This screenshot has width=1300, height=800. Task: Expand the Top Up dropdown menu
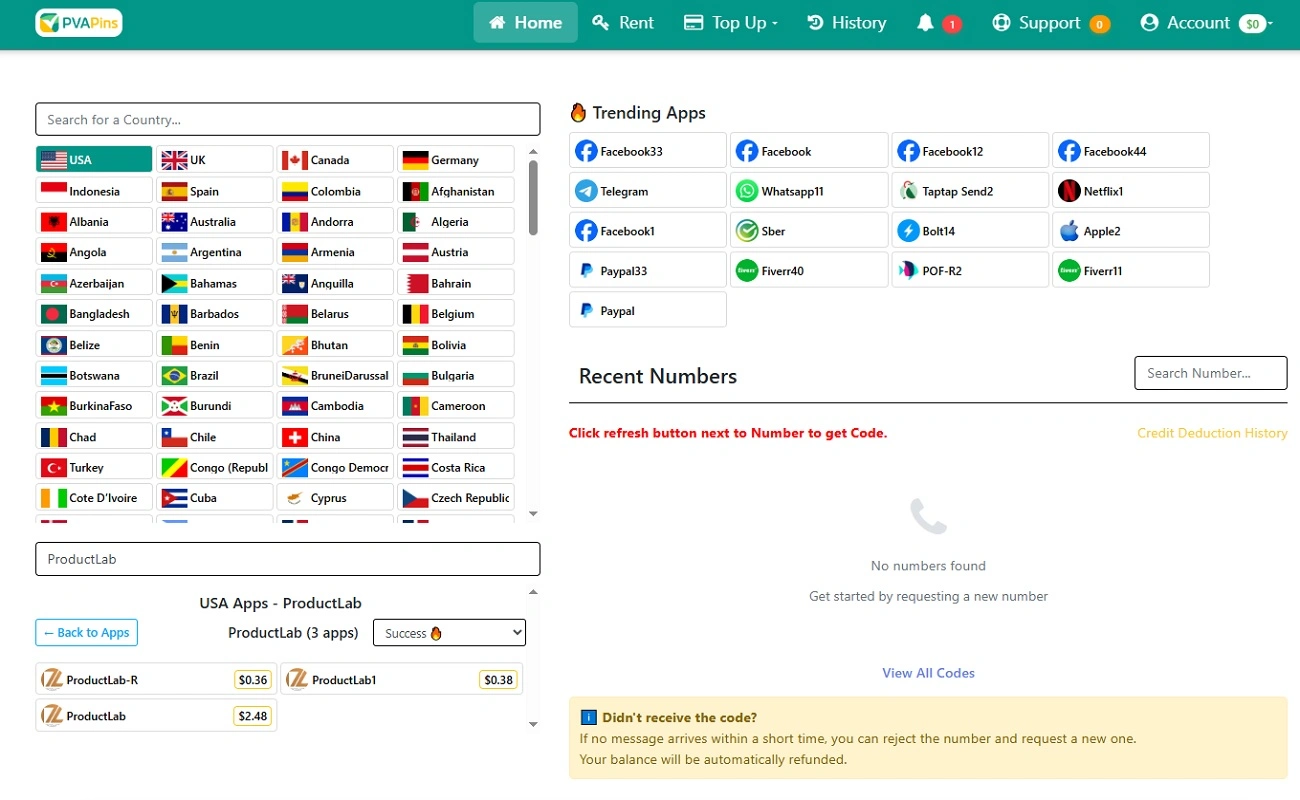(x=731, y=23)
